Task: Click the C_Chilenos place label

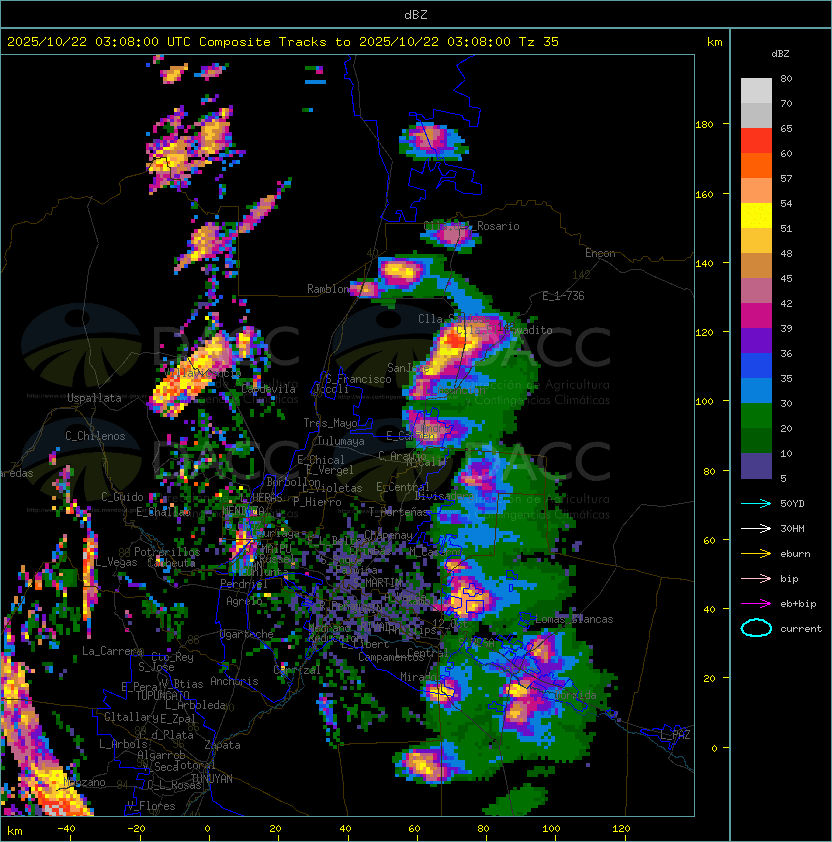Action: [x=95, y=436]
